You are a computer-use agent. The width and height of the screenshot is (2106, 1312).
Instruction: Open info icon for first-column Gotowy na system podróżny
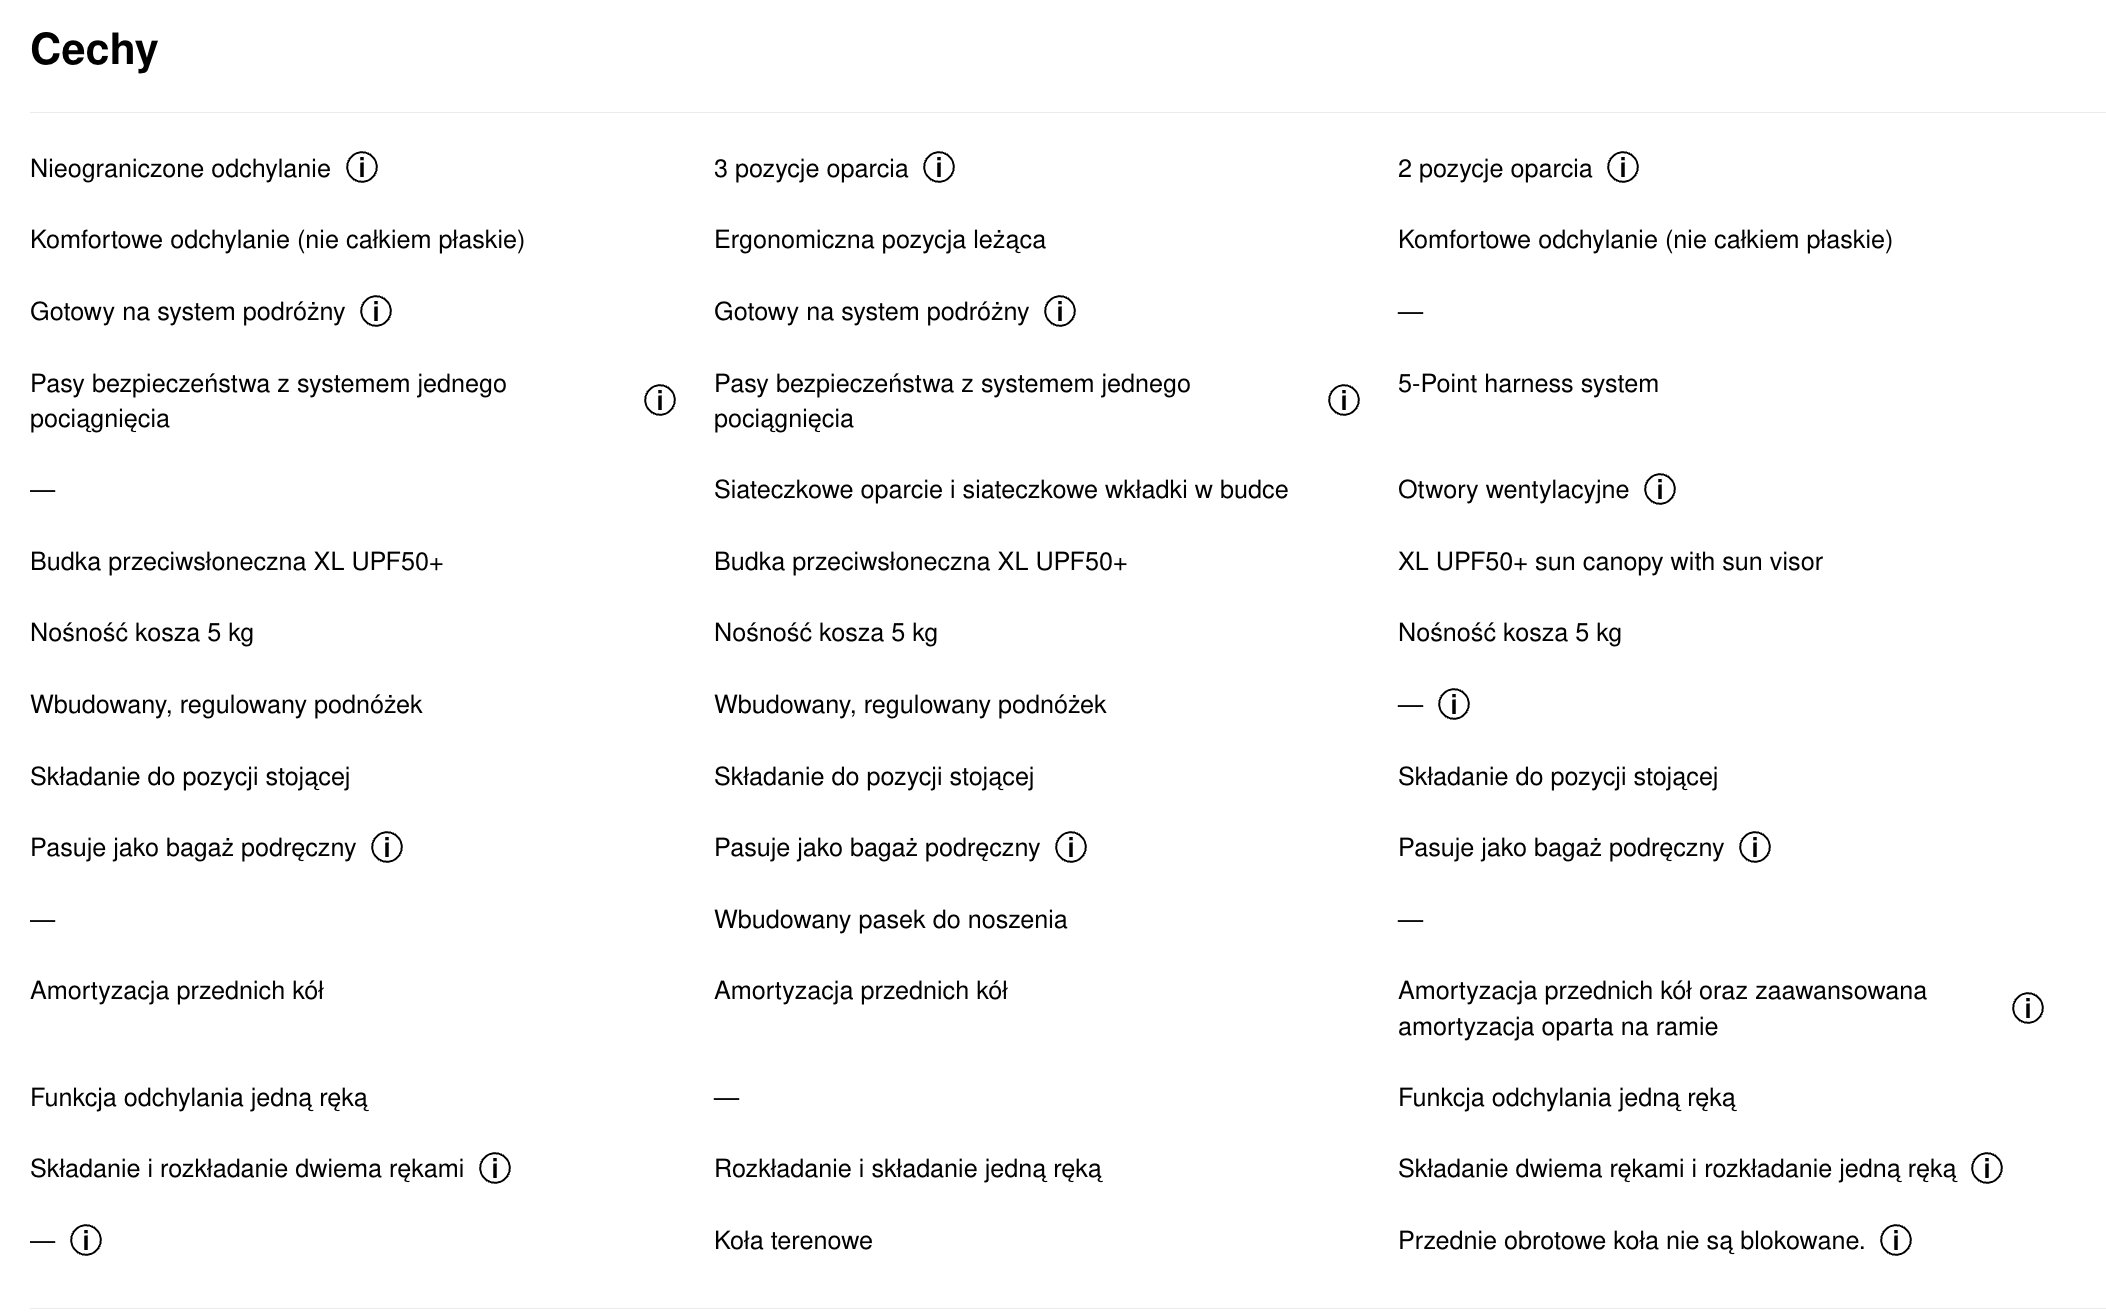pyautogui.click(x=376, y=312)
